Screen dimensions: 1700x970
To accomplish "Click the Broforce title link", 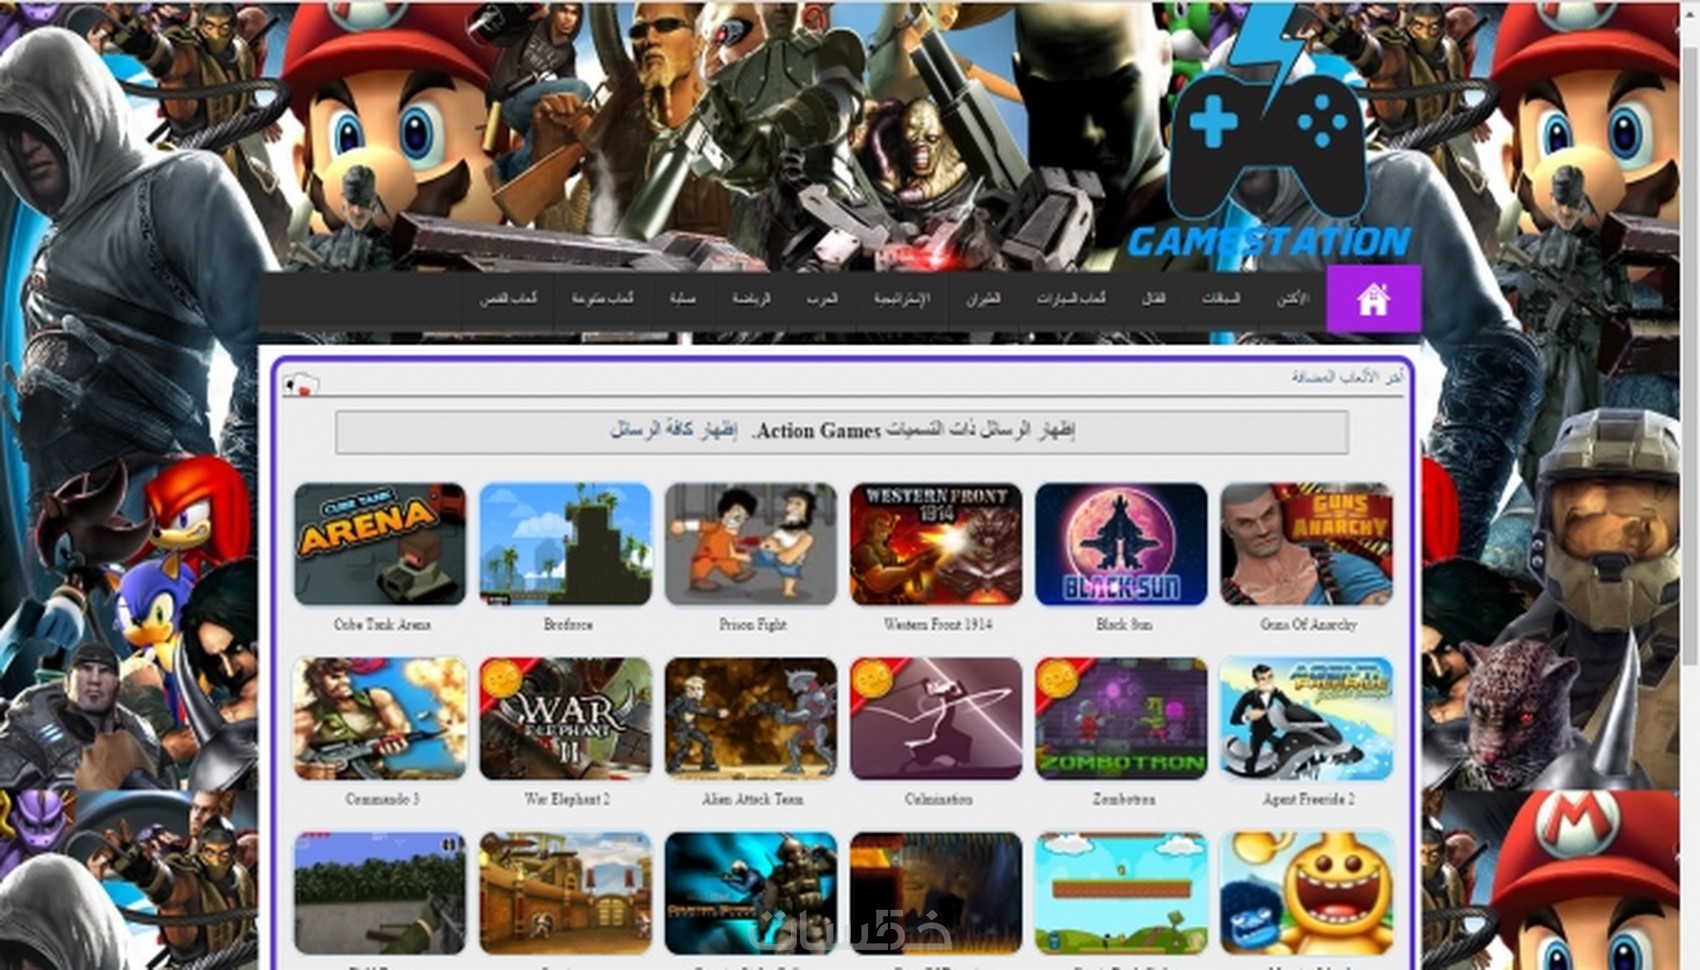I will 568,624.
